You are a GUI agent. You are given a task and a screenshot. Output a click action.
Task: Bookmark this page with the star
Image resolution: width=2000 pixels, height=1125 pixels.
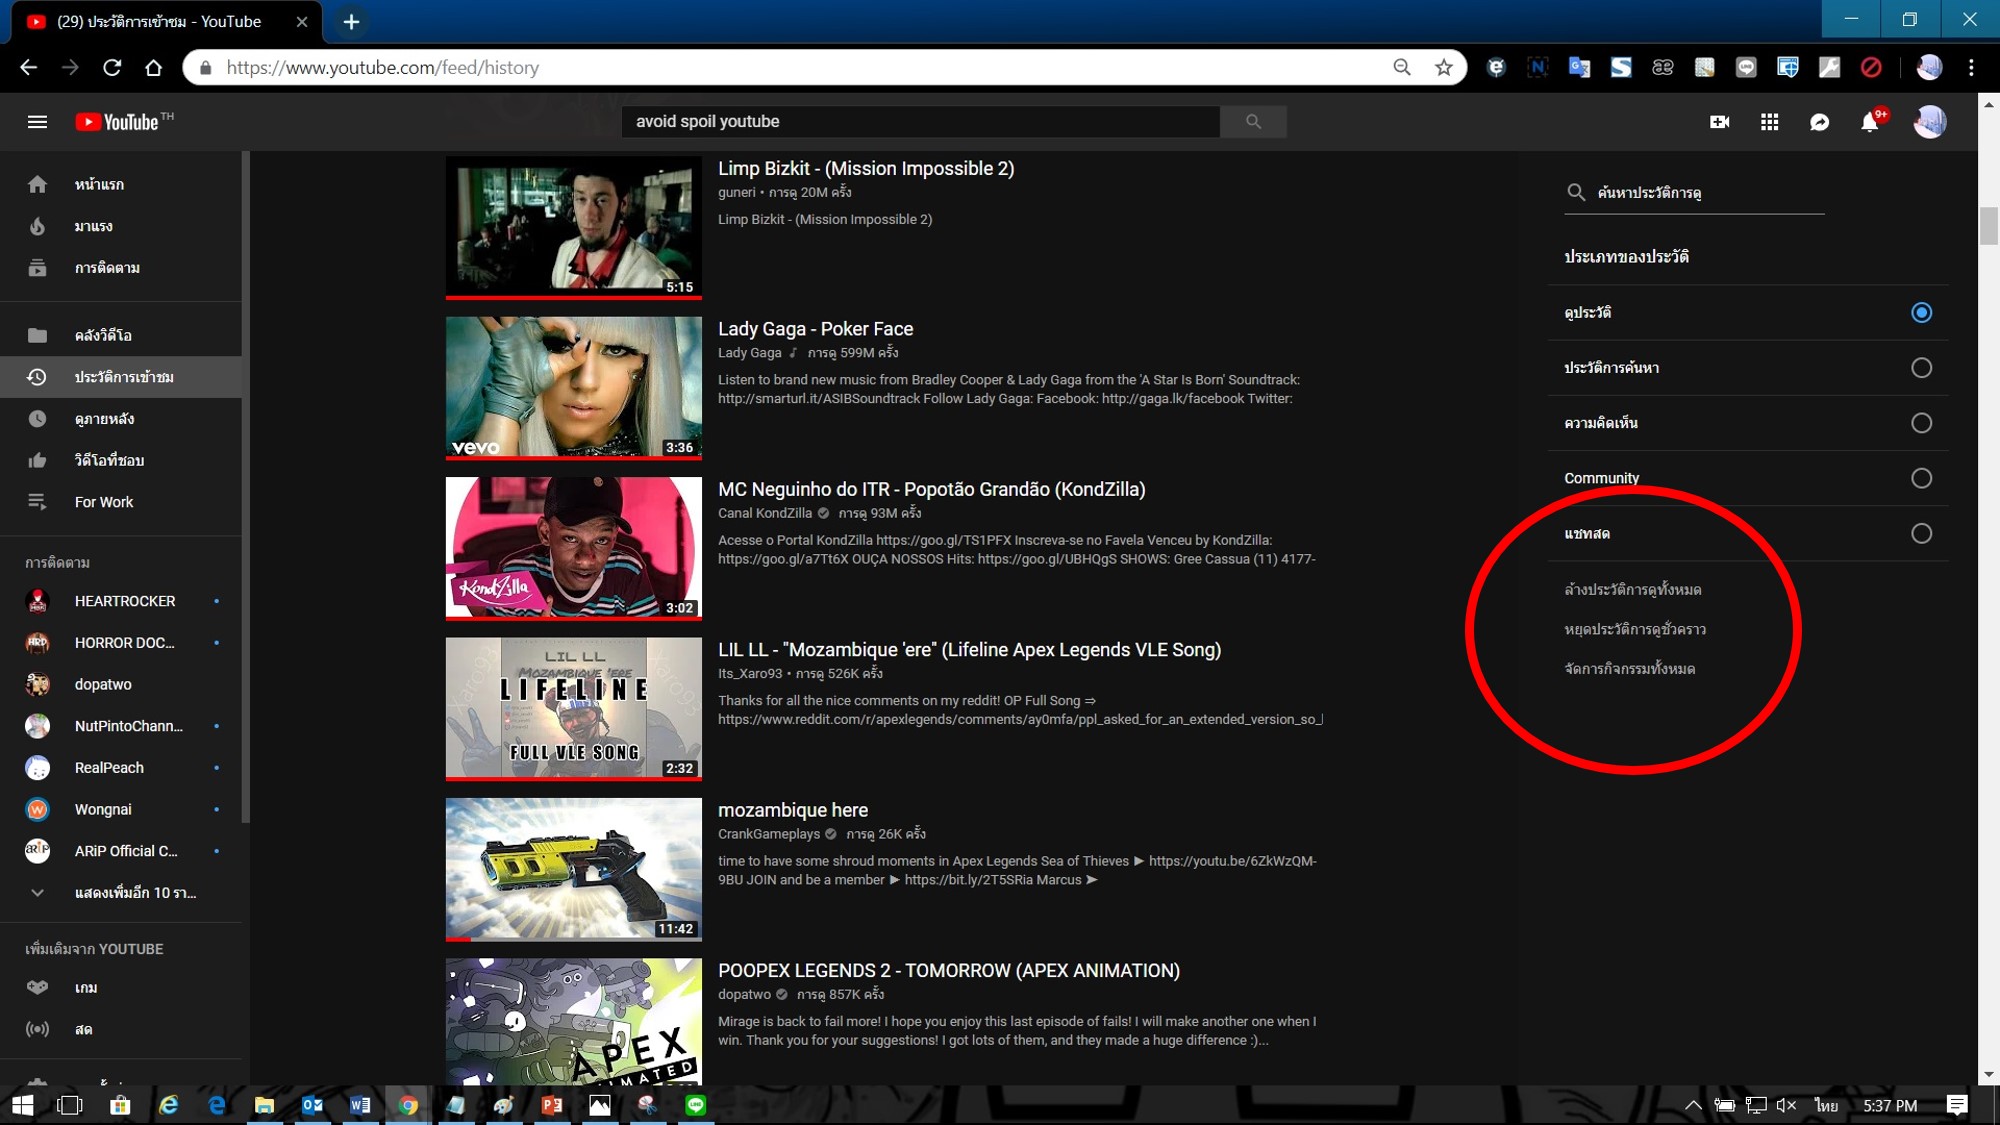1443,68
